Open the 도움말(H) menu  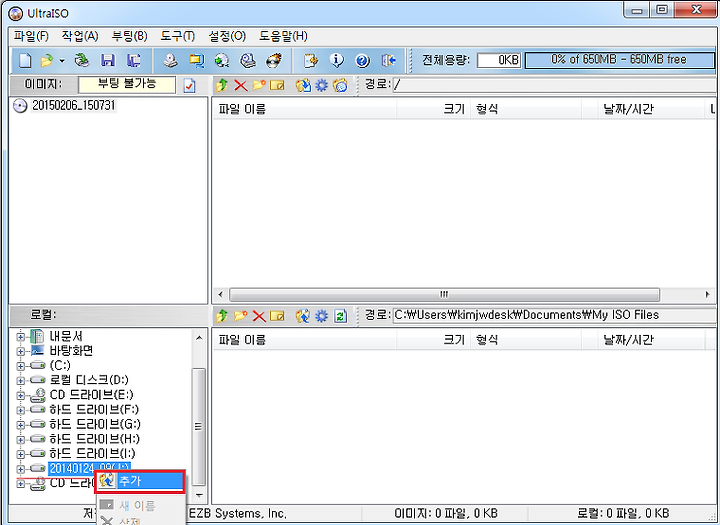point(283,36)
